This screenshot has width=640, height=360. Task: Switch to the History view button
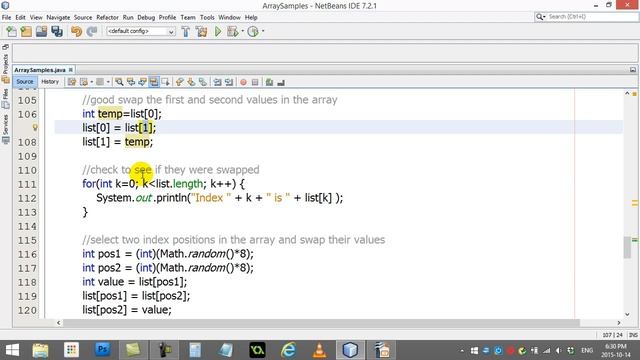(50, 82)
